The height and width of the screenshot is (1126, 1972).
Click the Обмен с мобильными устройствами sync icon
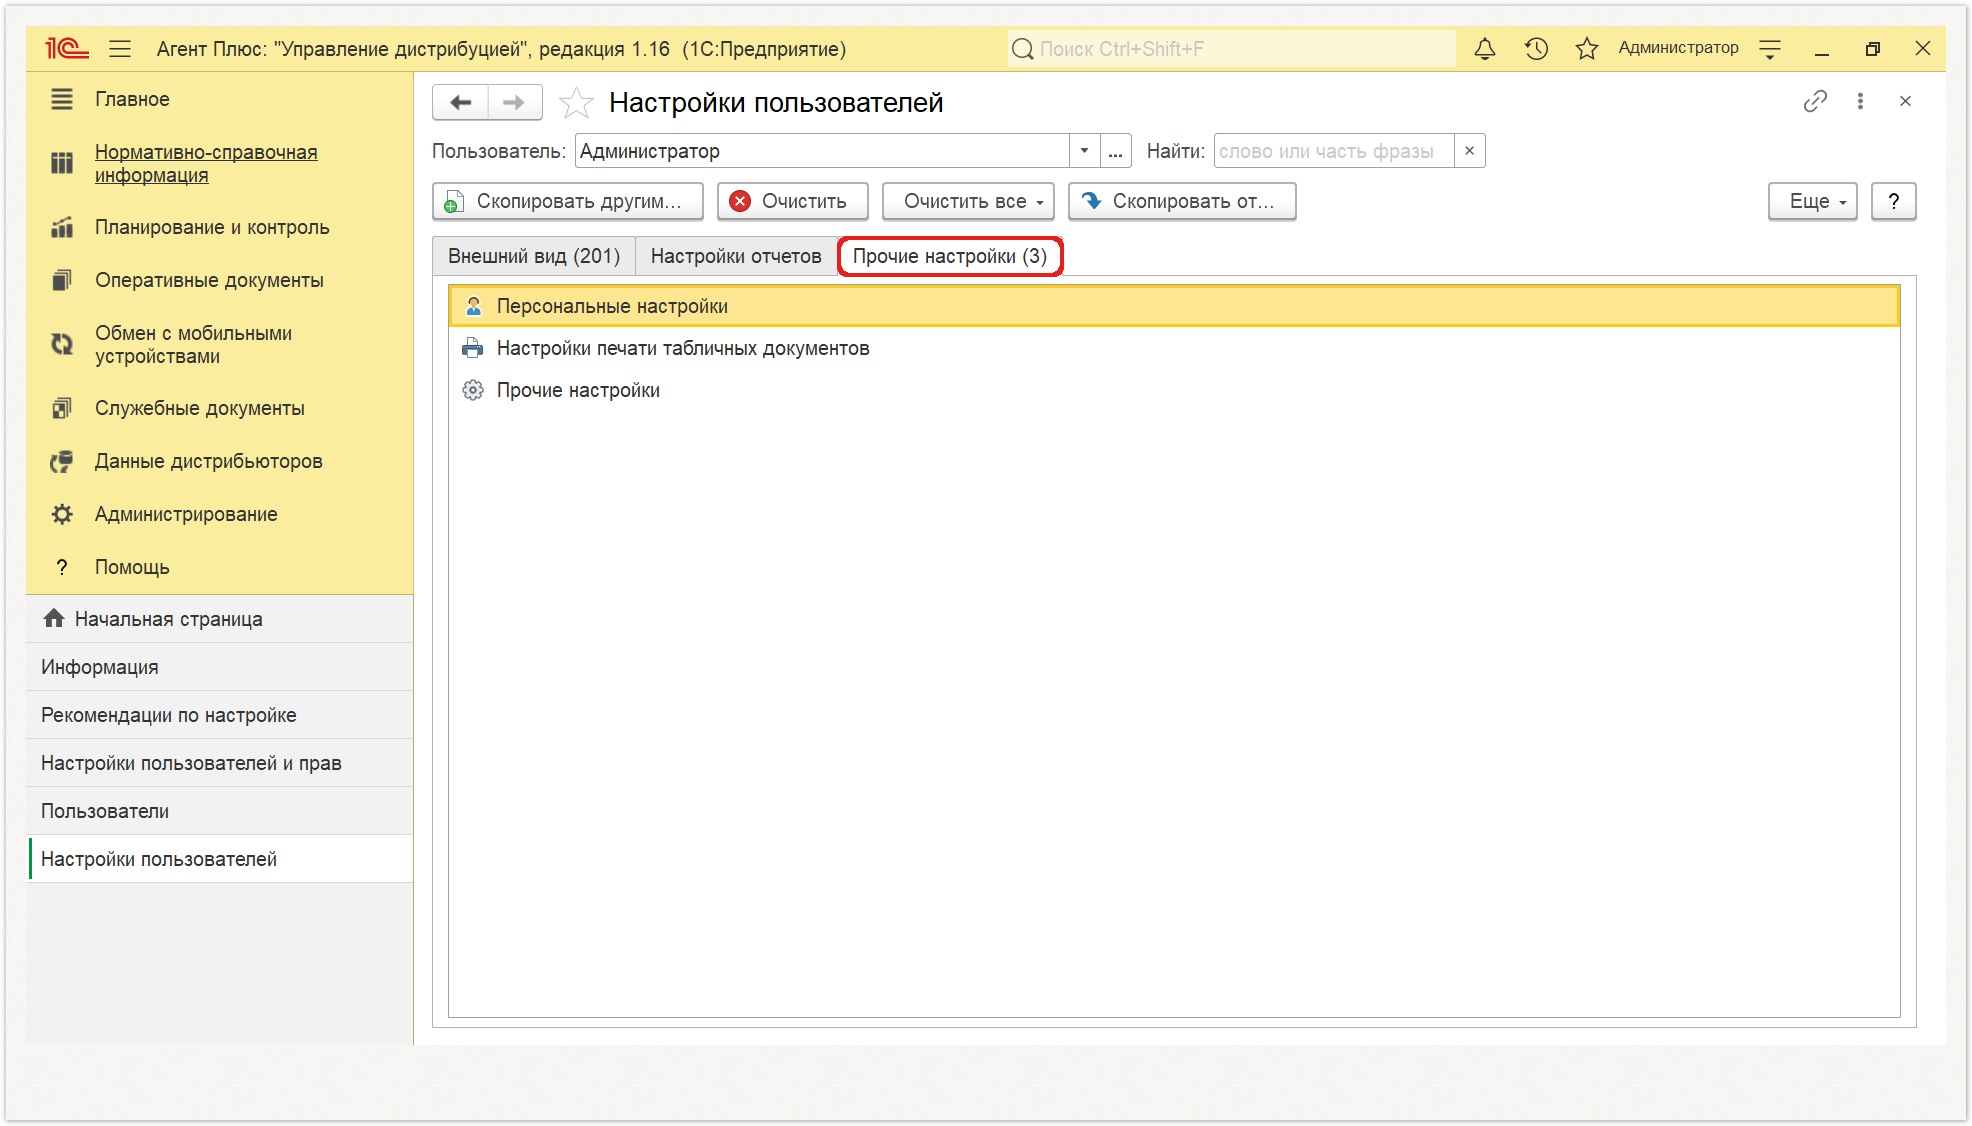(x=62, y=344)
